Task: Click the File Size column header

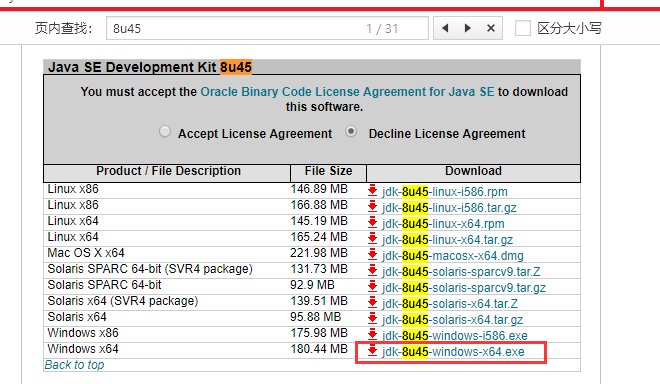Action: tap(328, 171)
